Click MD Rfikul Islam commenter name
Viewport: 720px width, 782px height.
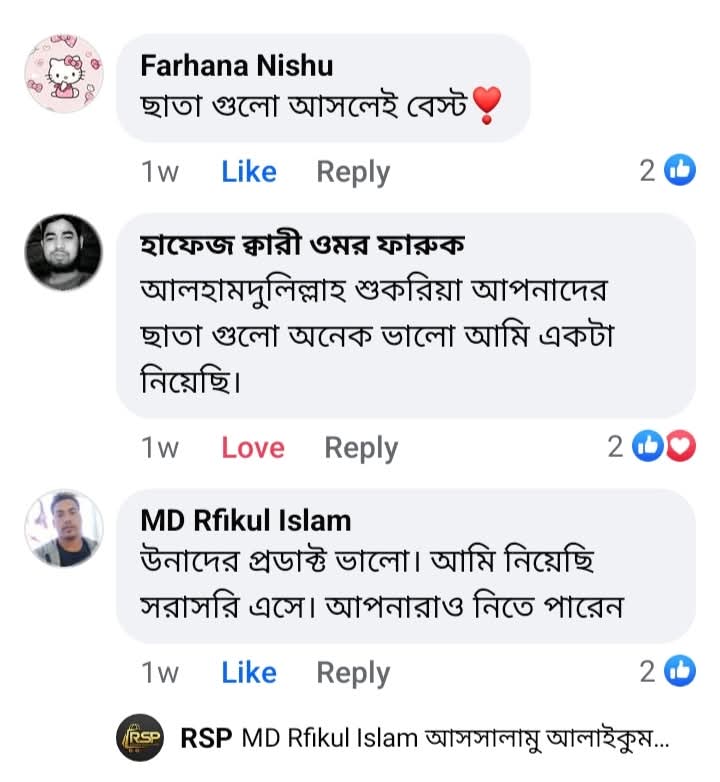click(246, 520)
